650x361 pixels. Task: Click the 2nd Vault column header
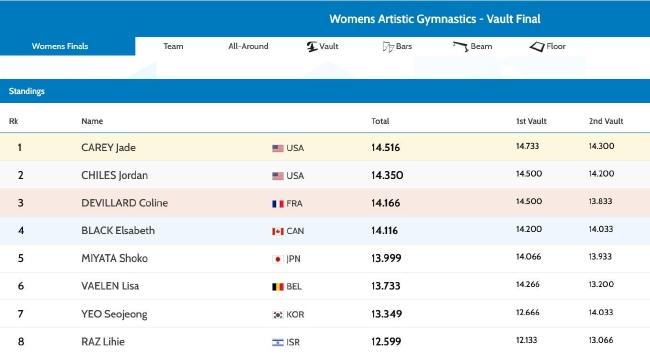click(606, 121)
